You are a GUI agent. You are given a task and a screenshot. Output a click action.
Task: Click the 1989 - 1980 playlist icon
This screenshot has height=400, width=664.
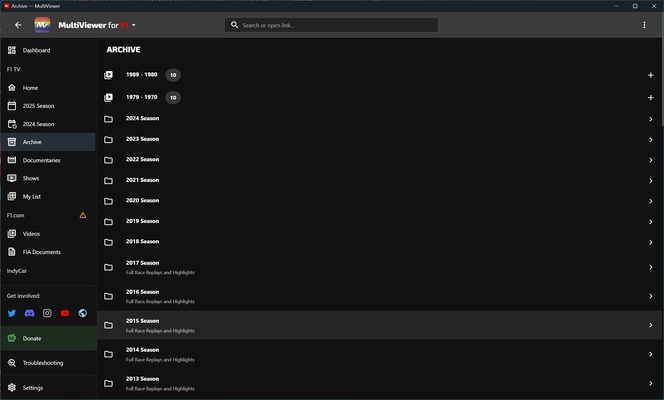click(x=108, y=75)
